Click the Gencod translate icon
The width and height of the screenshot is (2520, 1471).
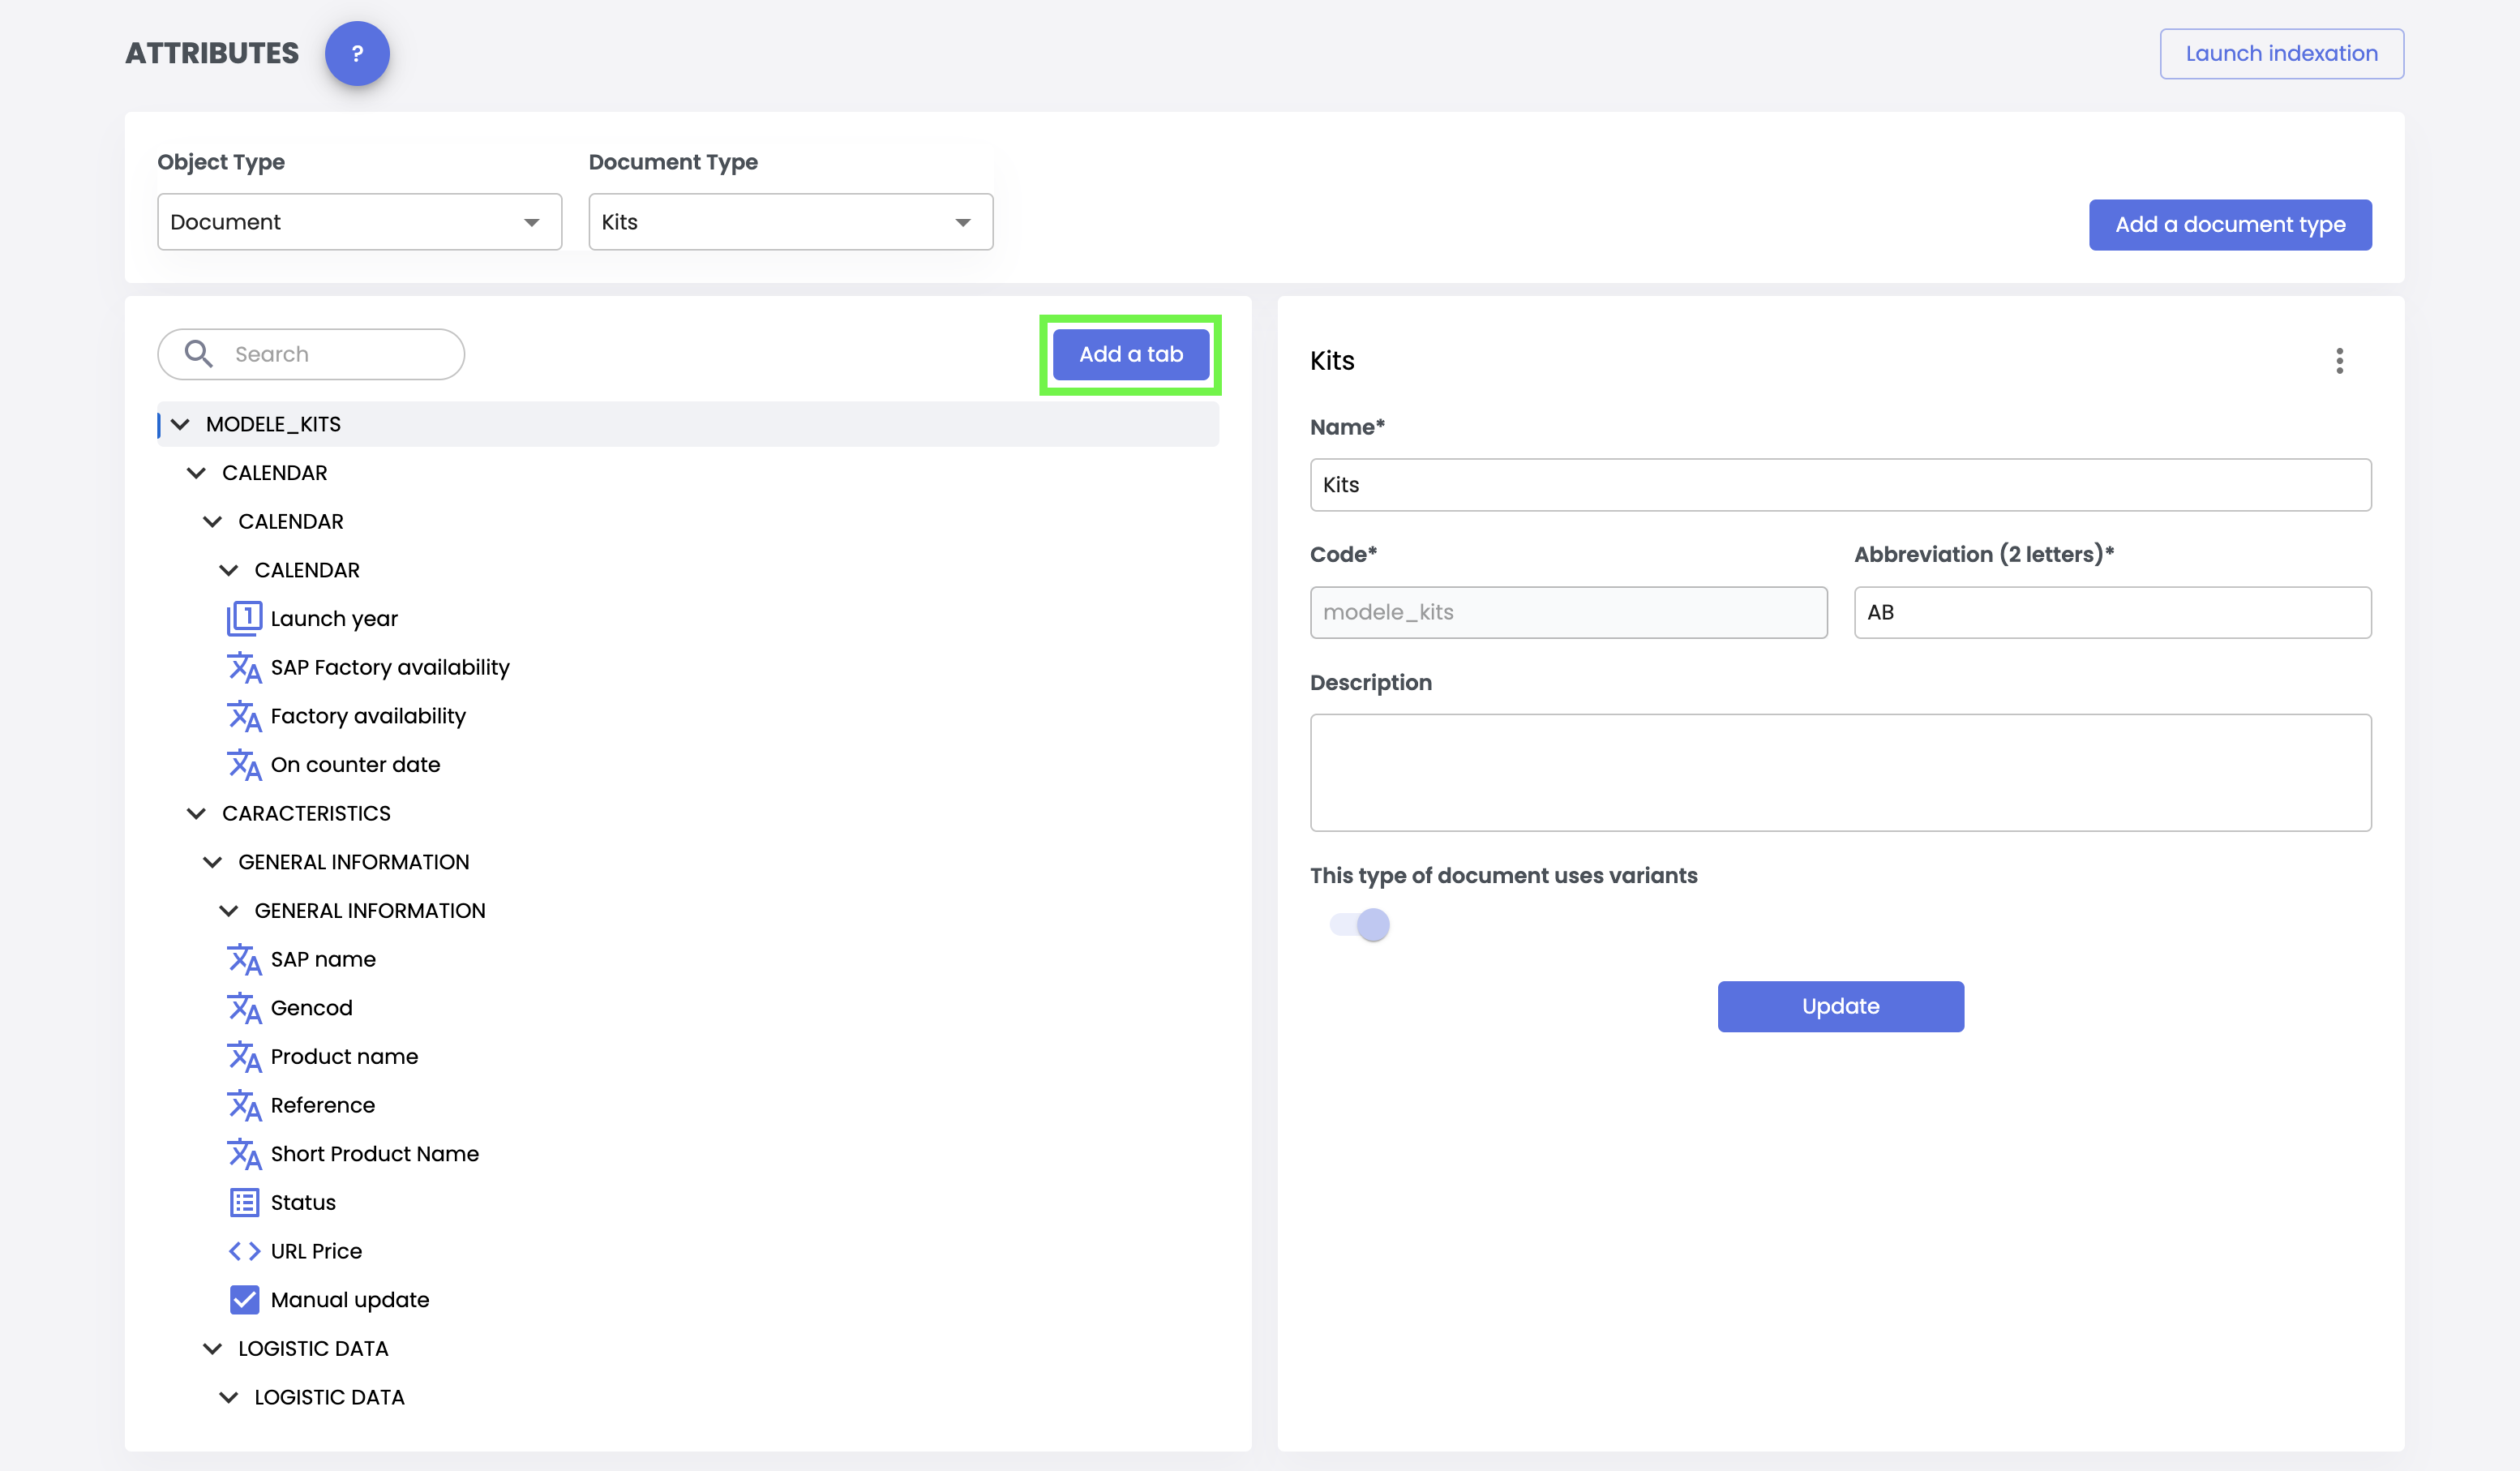tap(244, 1008)
